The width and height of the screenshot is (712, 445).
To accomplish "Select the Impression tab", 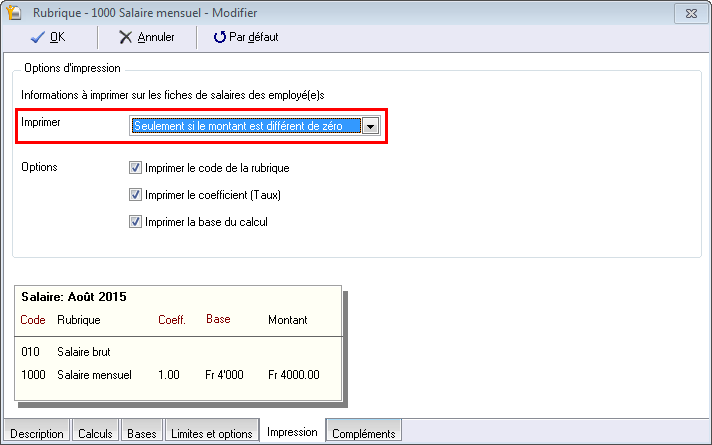I will coord(292,432).
